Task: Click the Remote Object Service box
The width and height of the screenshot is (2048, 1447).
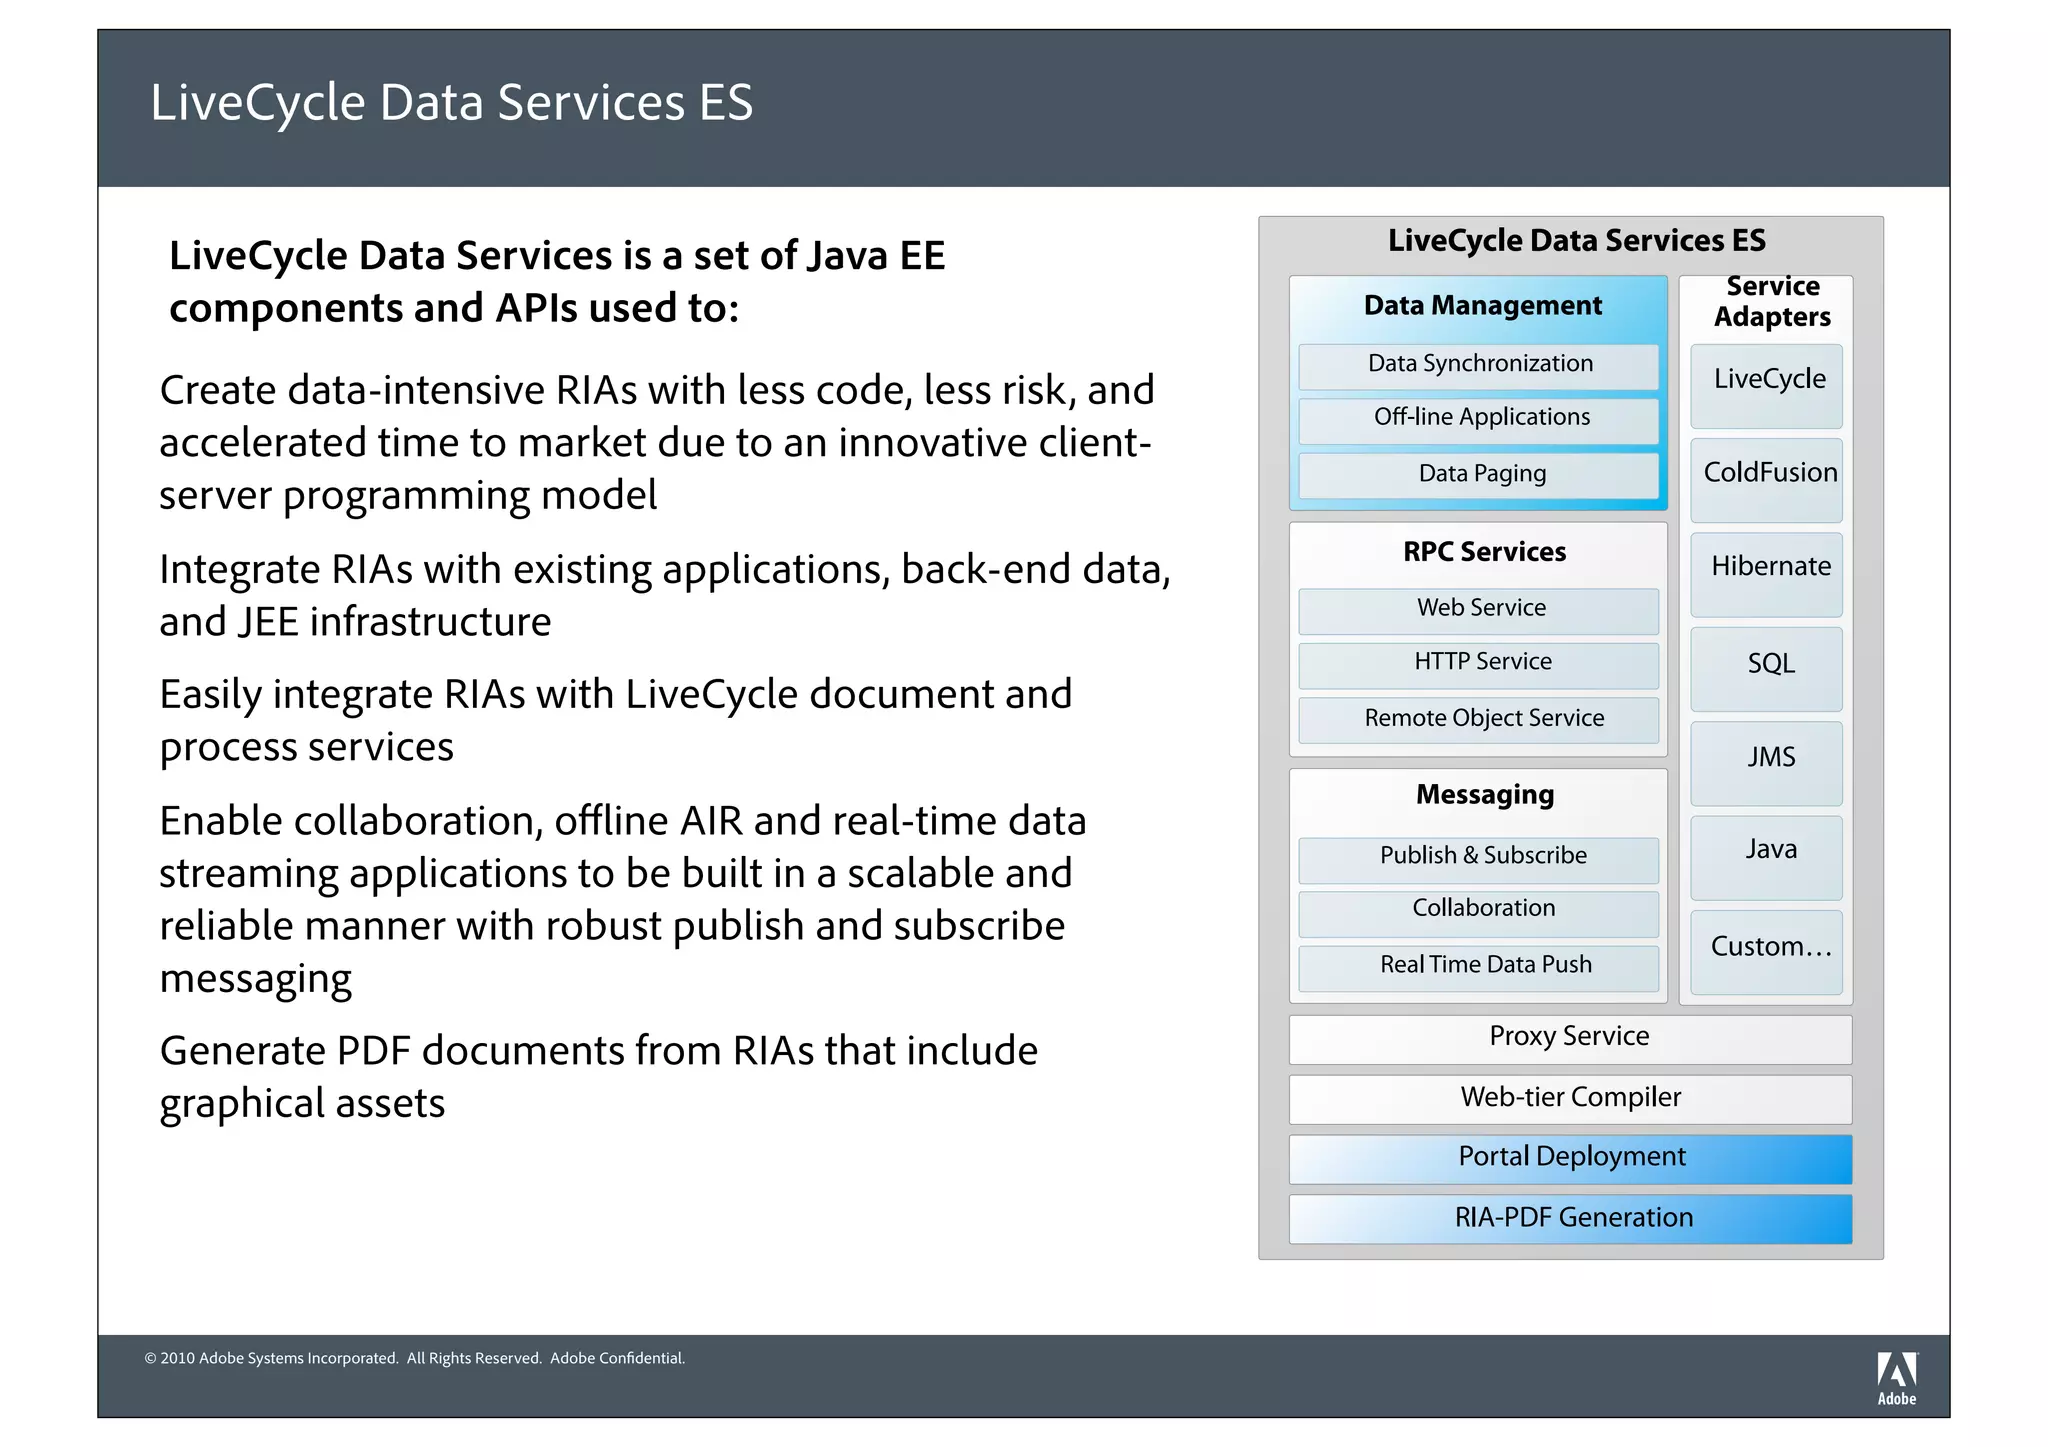Action: 1478,719
